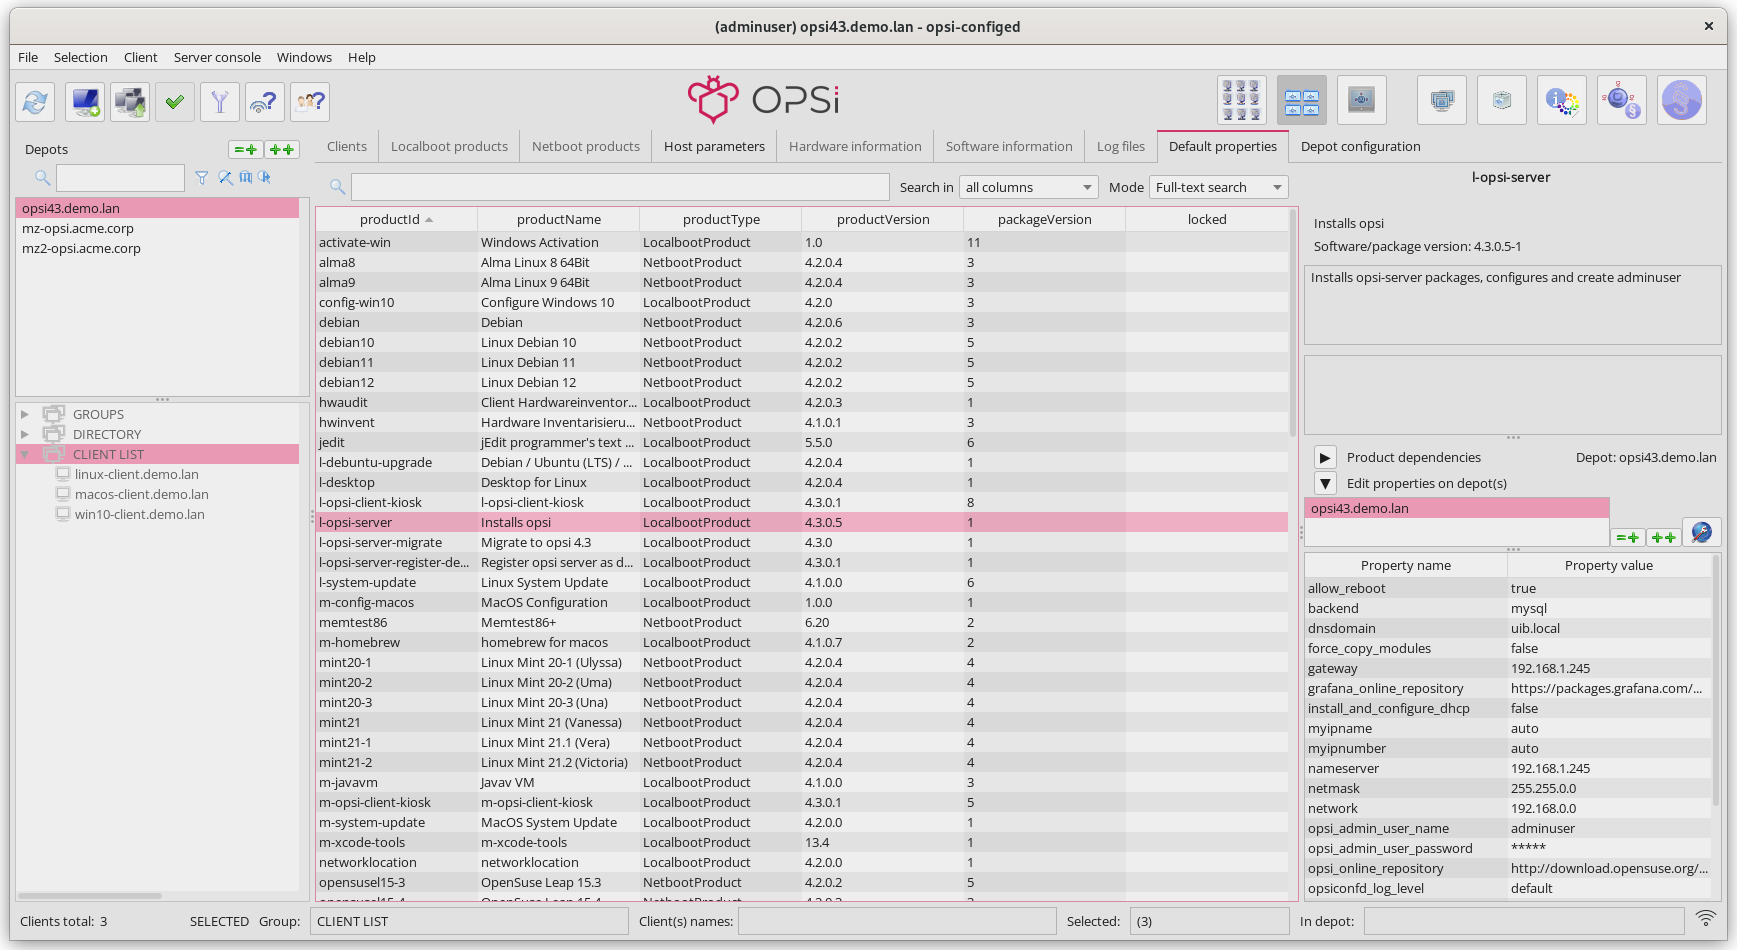The width and height of the screenshot is (1737, 950).
Task: Click the multi-computer upload arrow icon
Action: [x=130, y=101]
